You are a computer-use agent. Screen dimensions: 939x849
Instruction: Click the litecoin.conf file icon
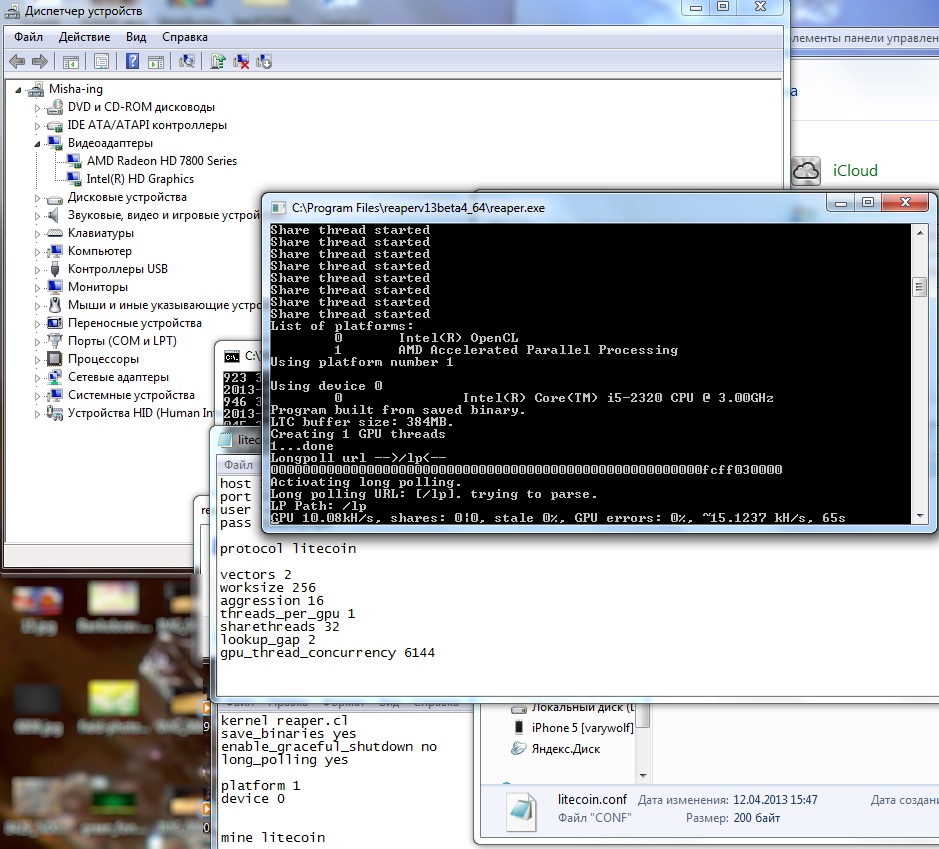tap(521, 812)
